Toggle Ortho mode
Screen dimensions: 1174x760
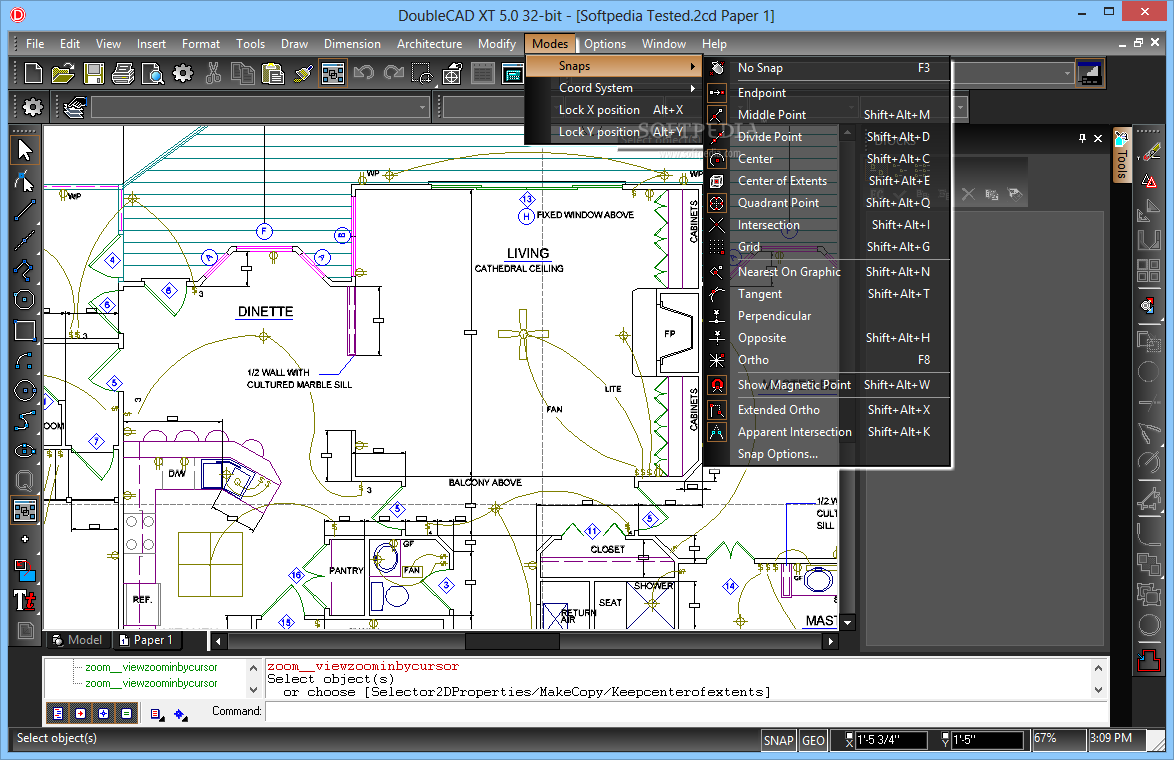(828, 360)
